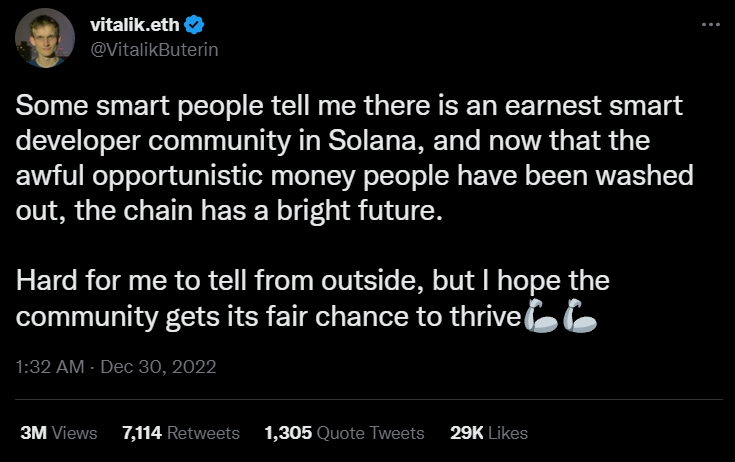The width and height of the screenshot is (735, 462).
Task: Show the 29K Likes list
Action: click(489, 433)
